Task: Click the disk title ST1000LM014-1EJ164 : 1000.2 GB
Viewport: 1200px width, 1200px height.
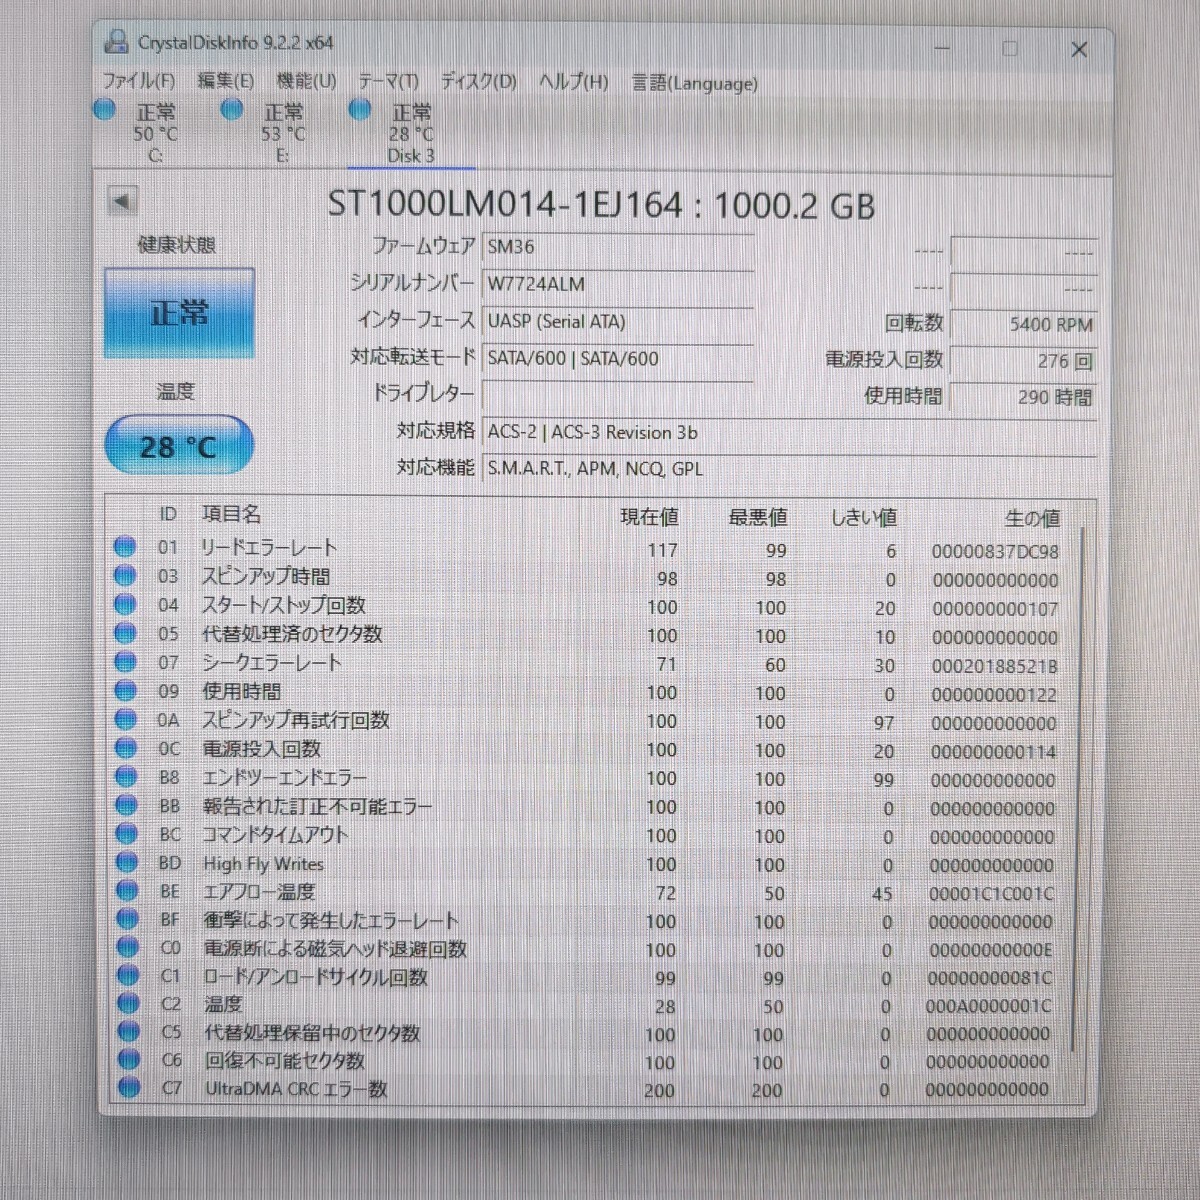Action: [601, 205]
